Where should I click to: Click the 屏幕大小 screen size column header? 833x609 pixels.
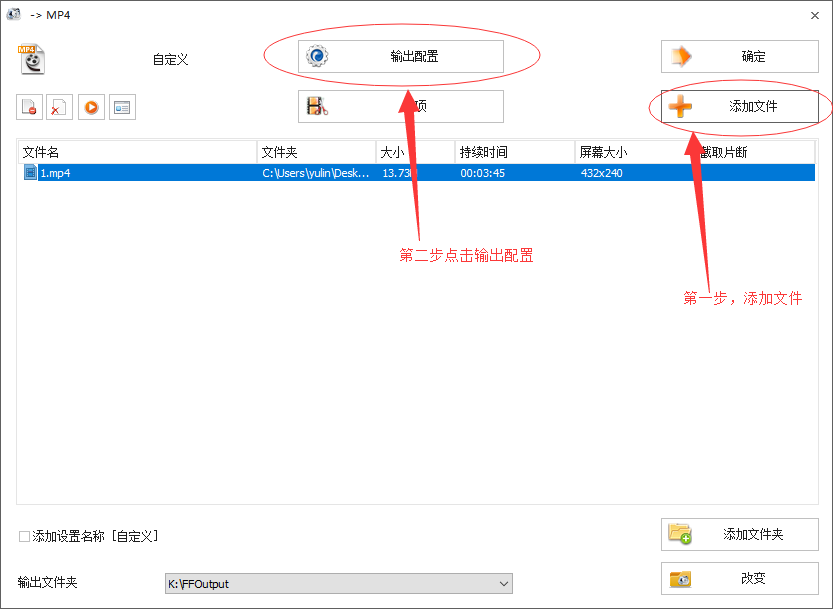[633, 152]
